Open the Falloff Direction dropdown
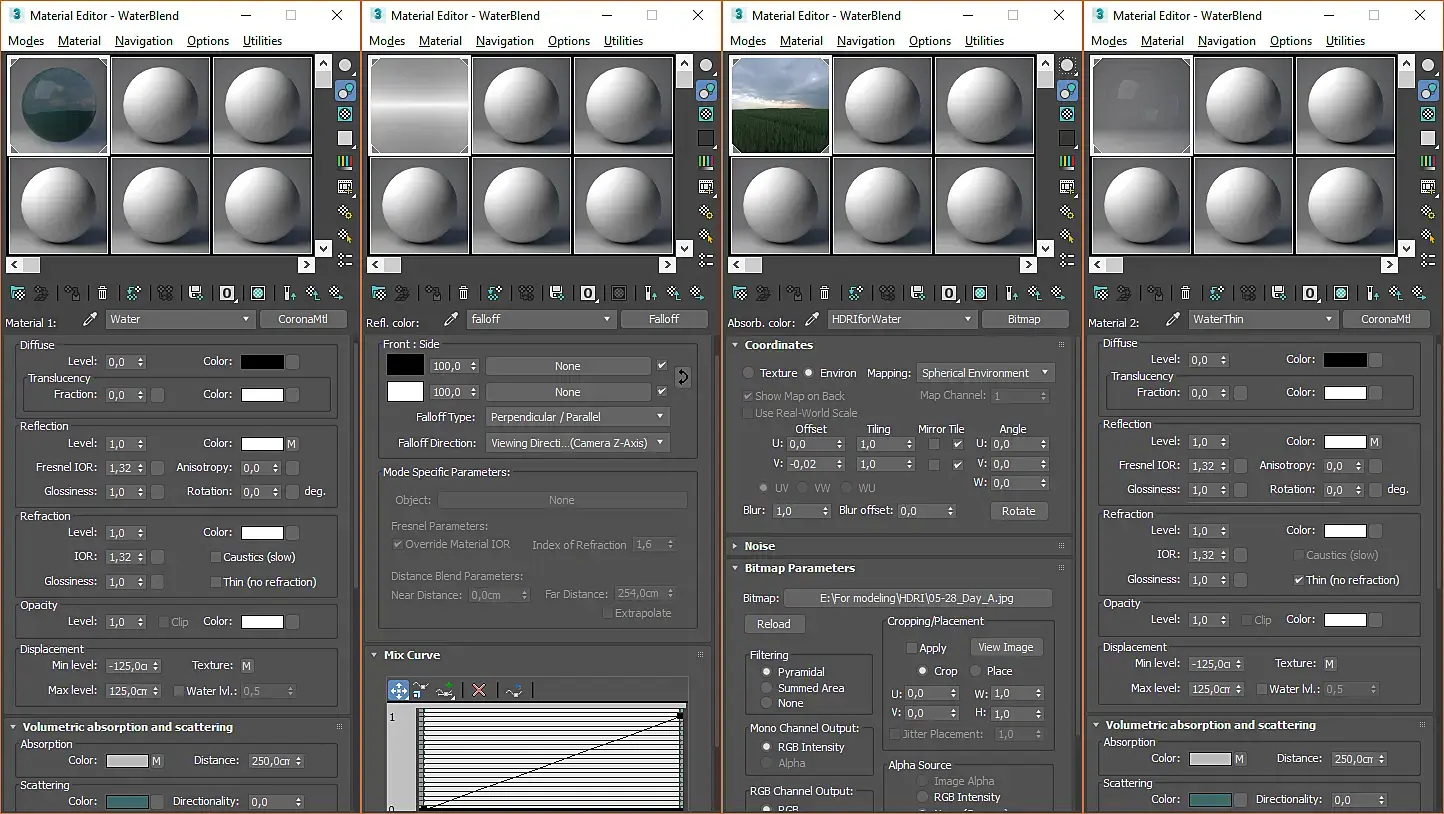Viewport: 1444px width, 814px height. click(x=578, y=443)
